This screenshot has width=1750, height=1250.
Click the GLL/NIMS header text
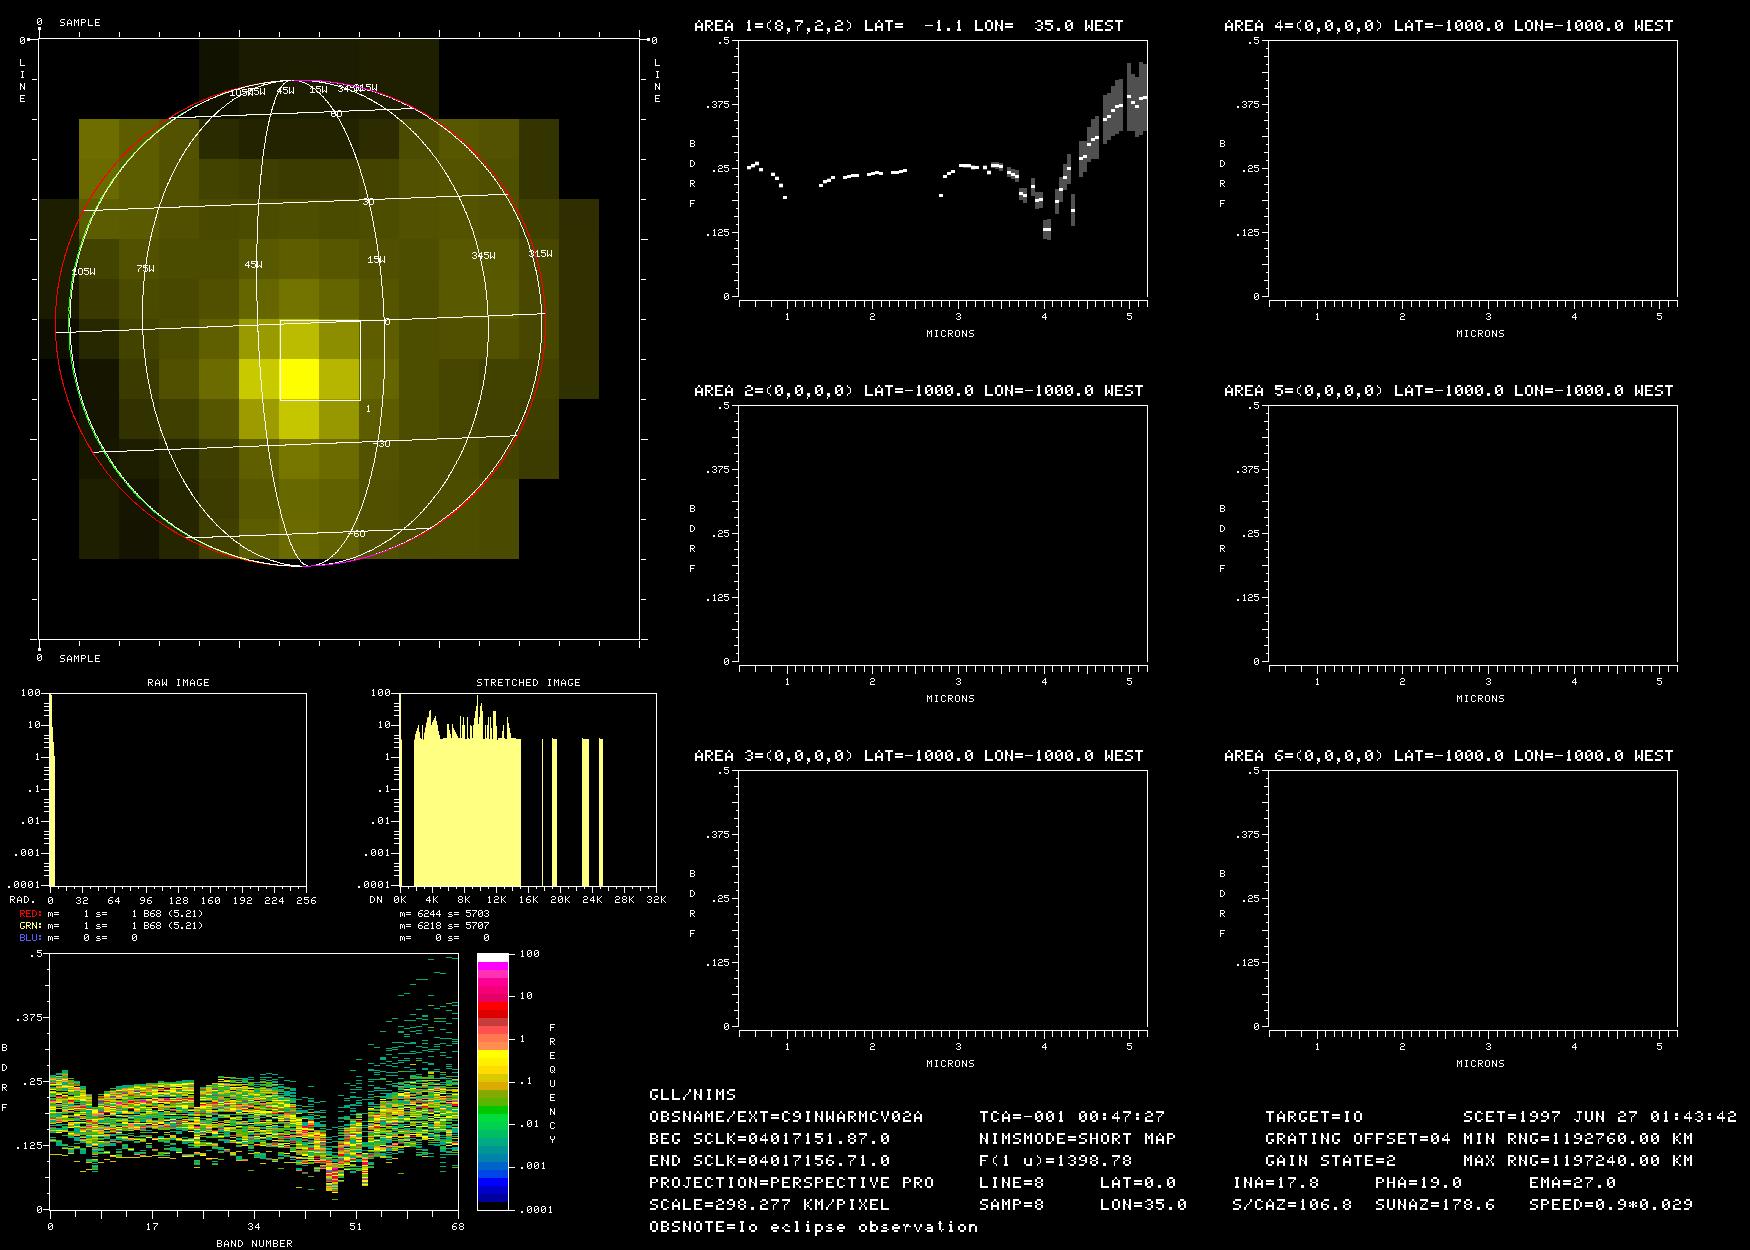click(x=692, y=1095)
